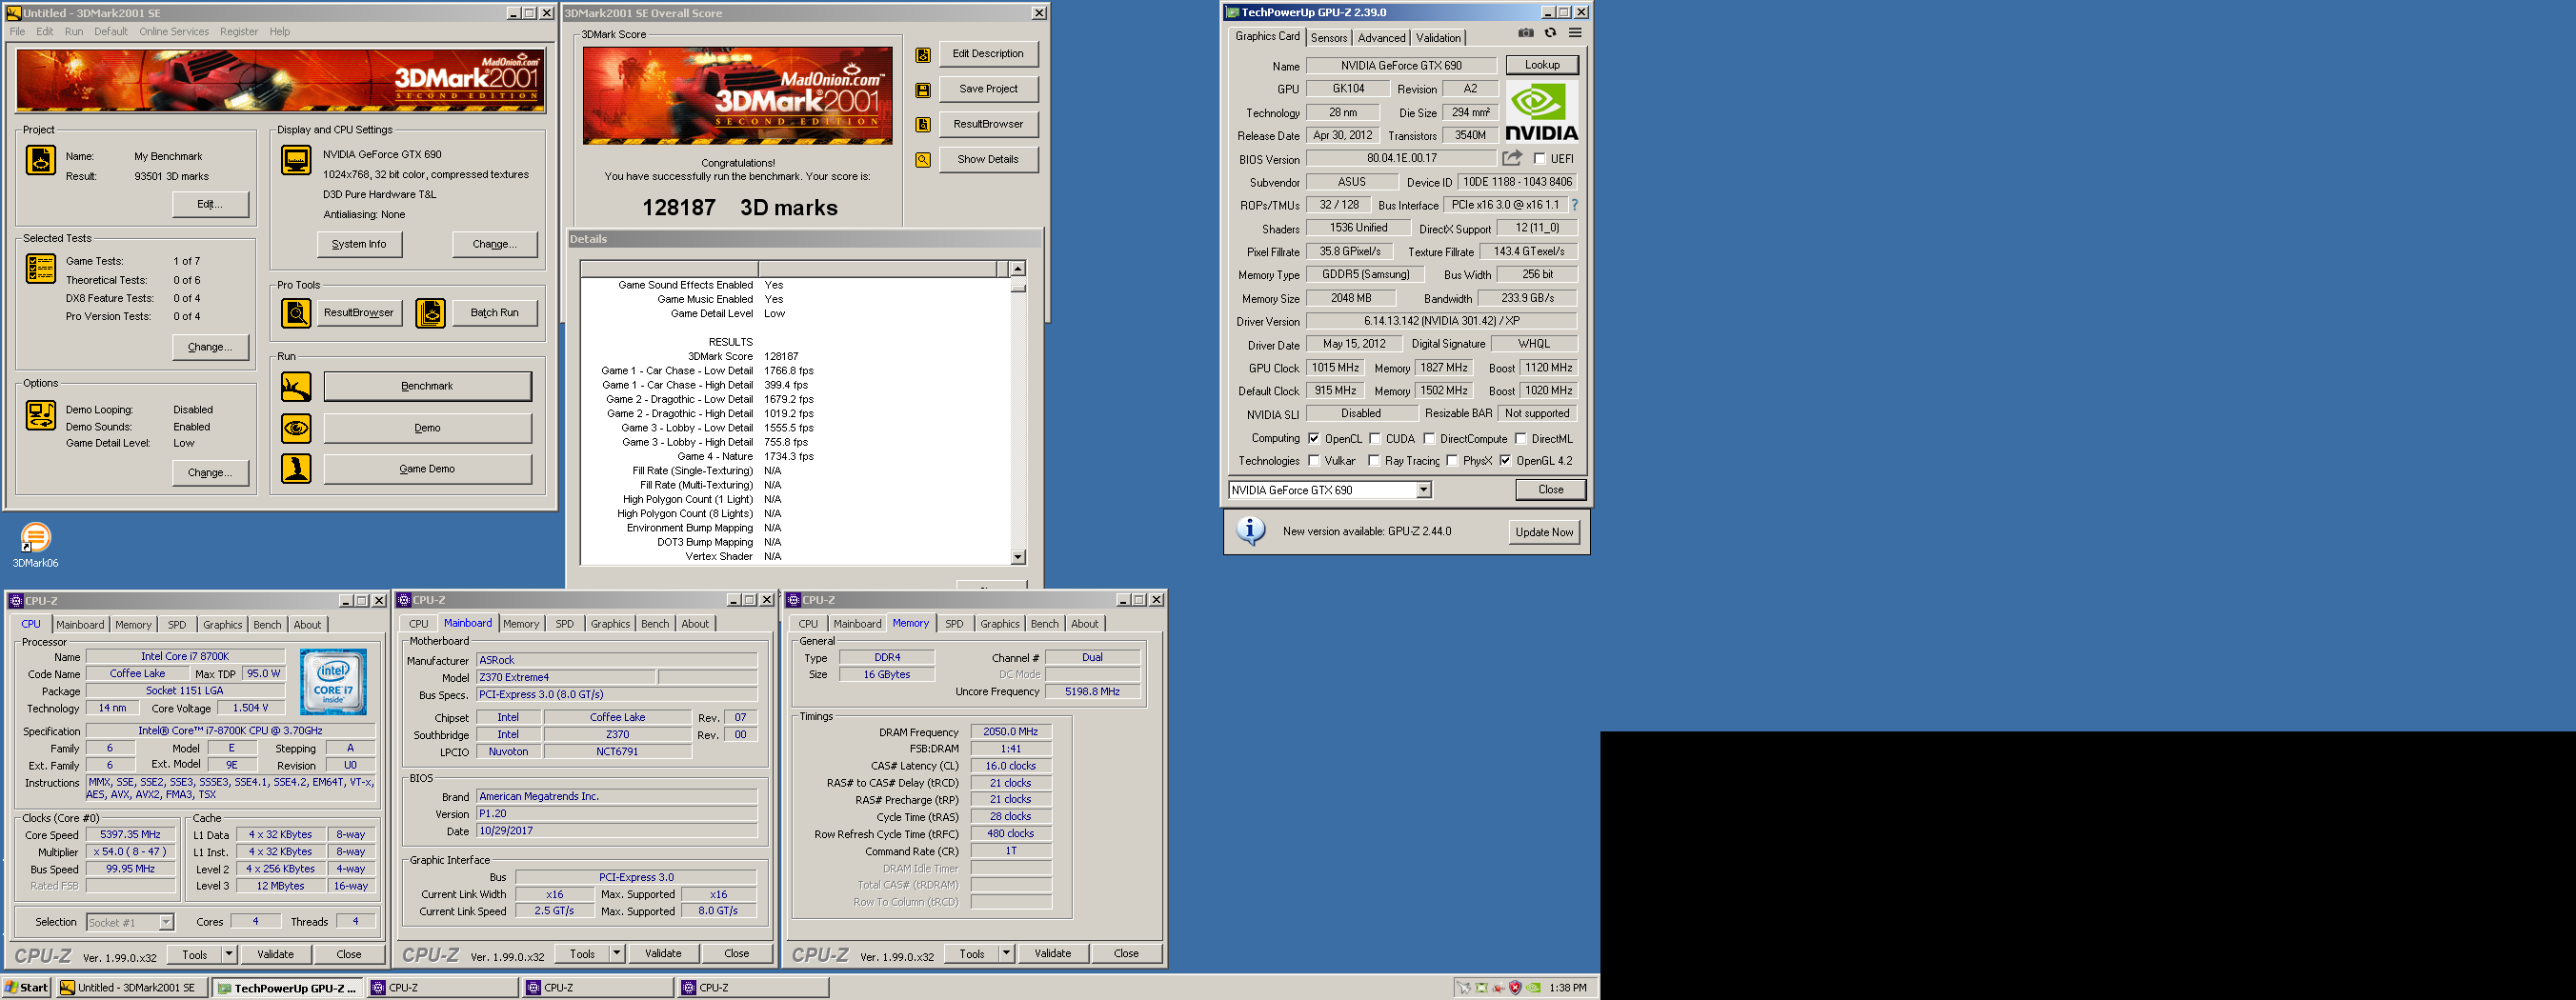The image size is (2576, 1000).
Task: Open the File menu in 3DMark2001
Action: coord(17,31)
